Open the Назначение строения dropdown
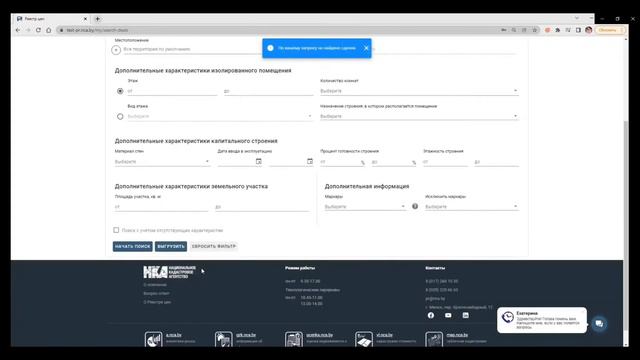Image resolution: width=640 pixels, height=360 pixels. pos(419,116)
